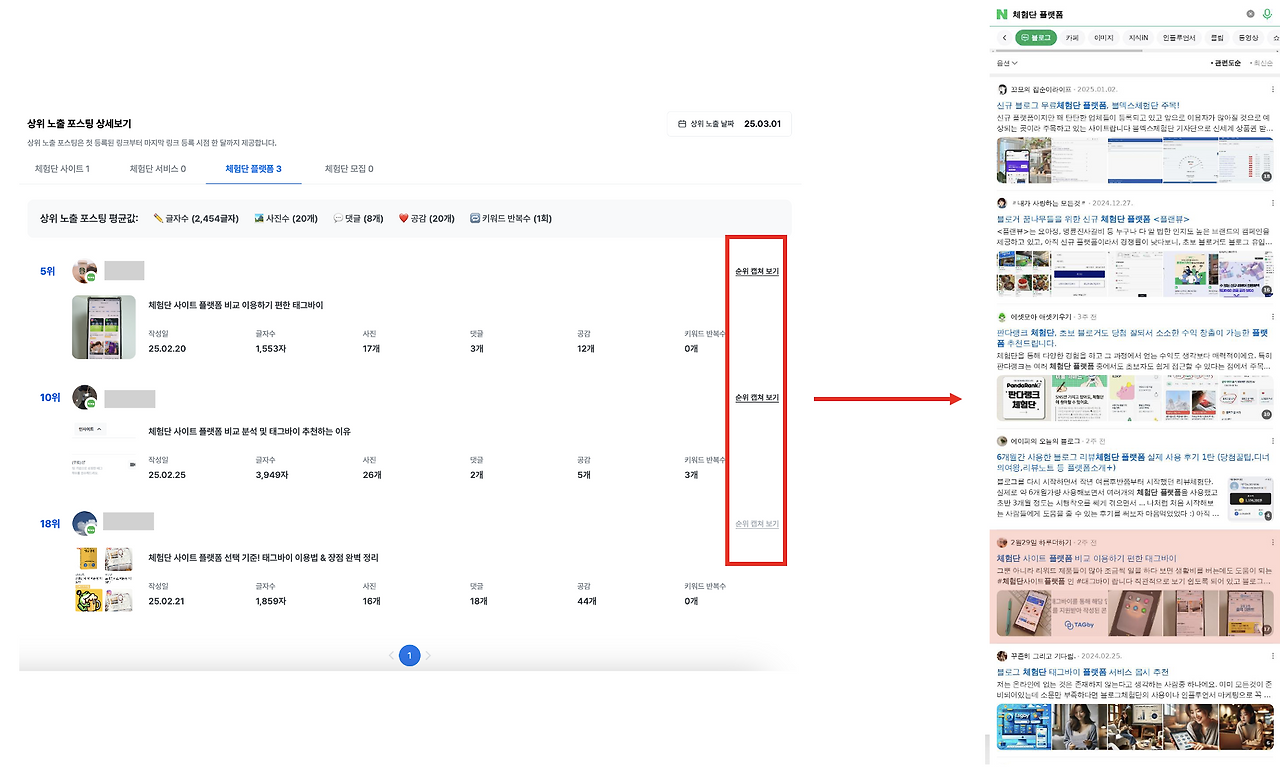Clear the search query with X icon

[1250, 14]
